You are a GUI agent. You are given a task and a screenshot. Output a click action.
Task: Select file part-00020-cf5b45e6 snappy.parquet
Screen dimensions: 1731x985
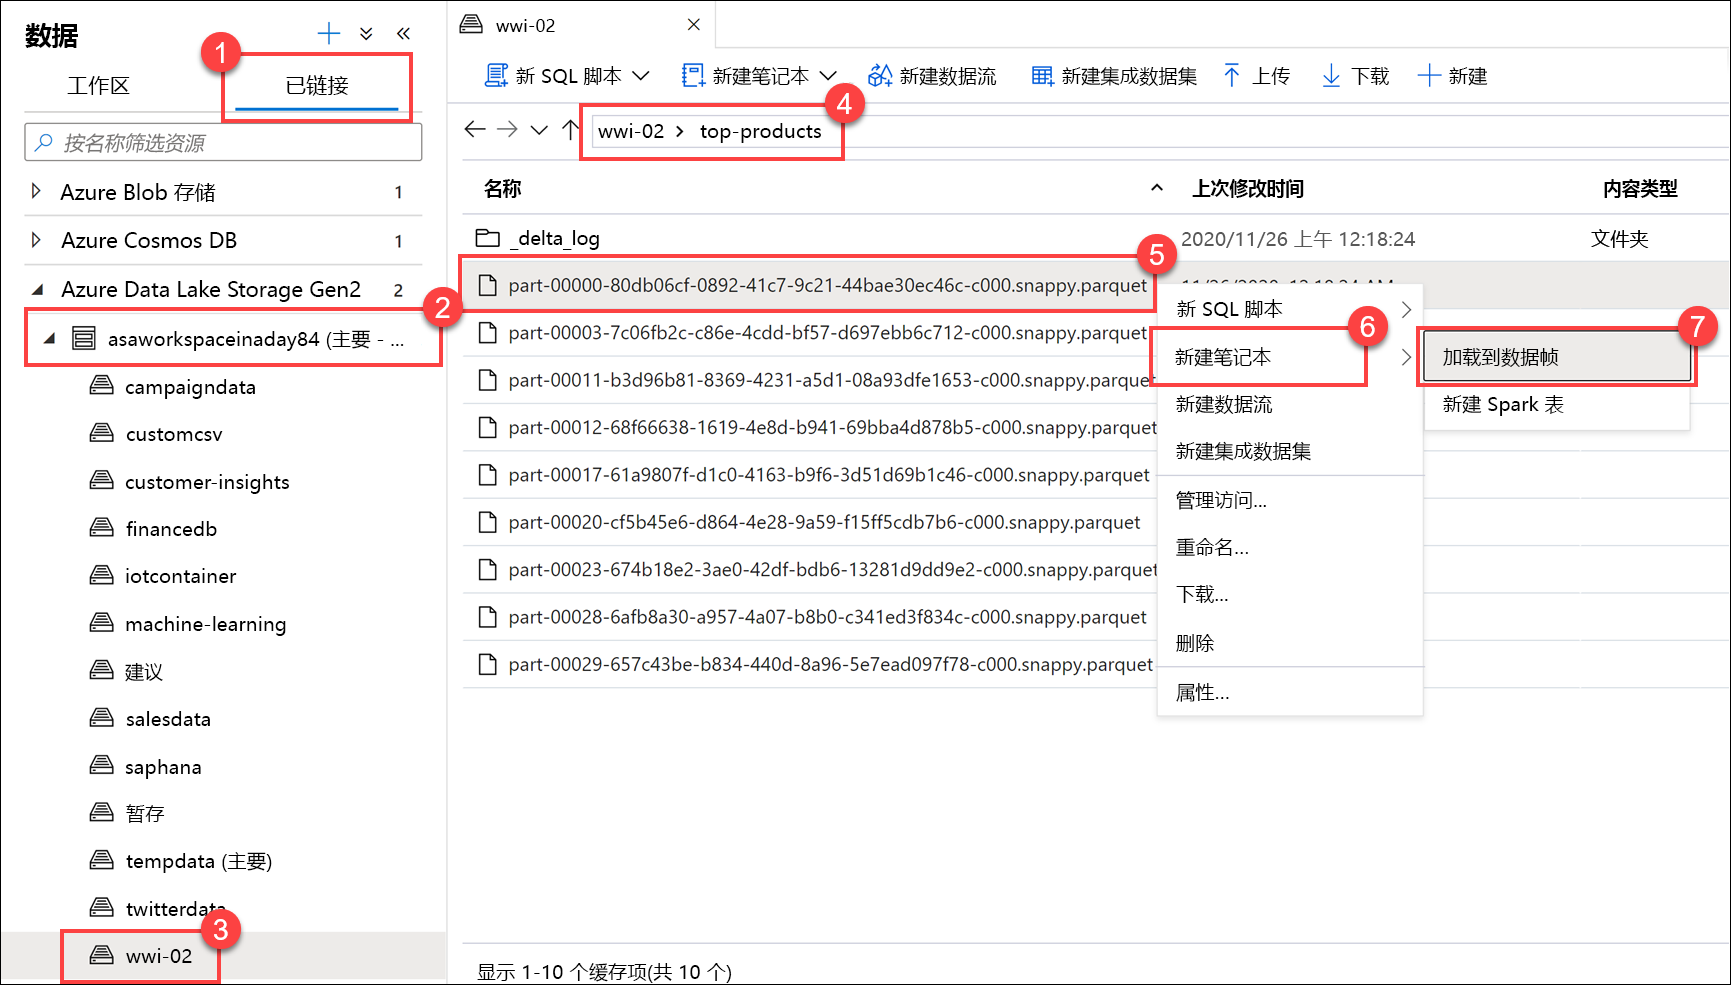(x=824, y=522)
